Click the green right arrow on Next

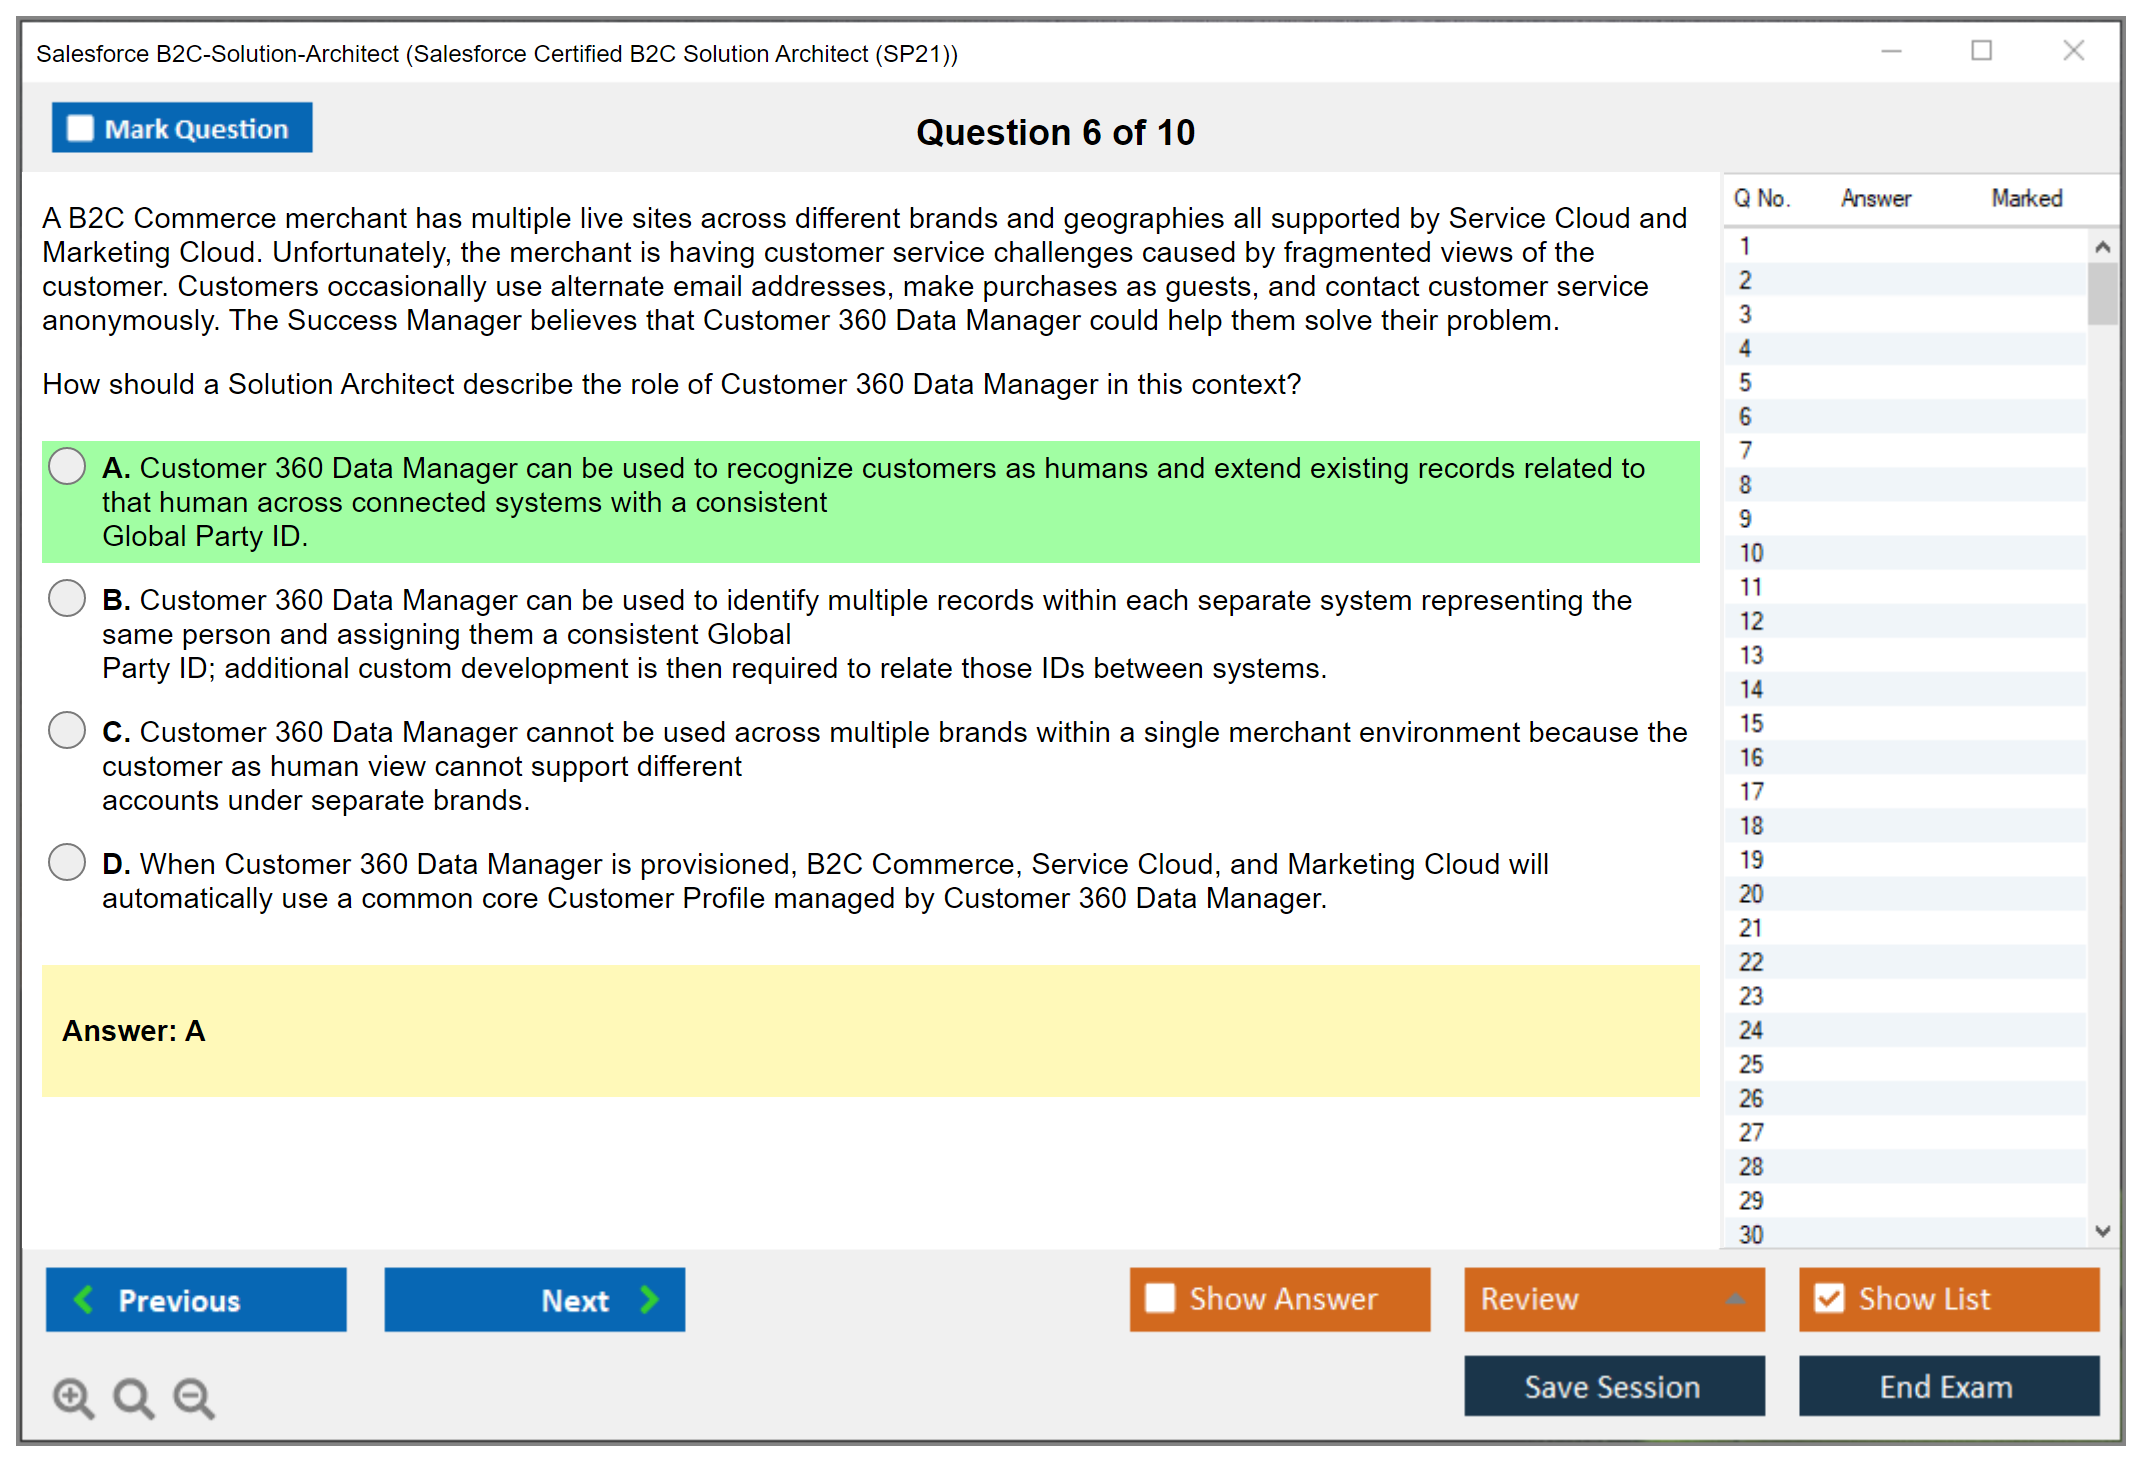[x=650, y=1299]
